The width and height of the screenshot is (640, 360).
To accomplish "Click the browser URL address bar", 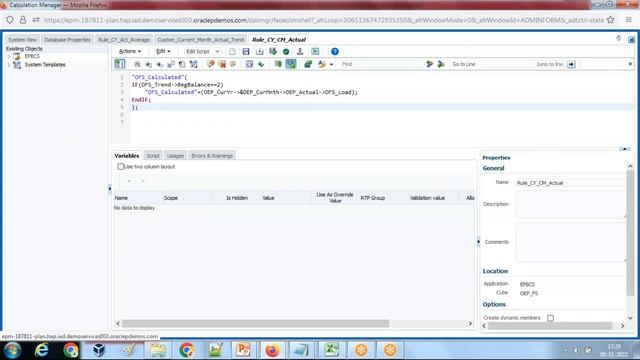I will [323, 20].
